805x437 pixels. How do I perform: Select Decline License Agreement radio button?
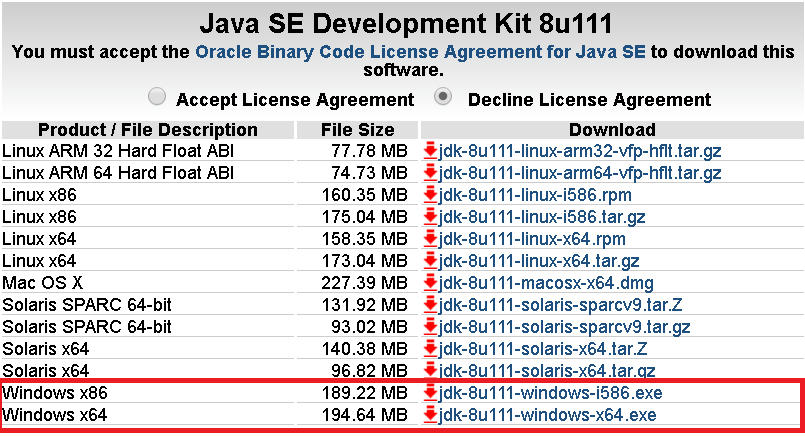click(443, 97)
